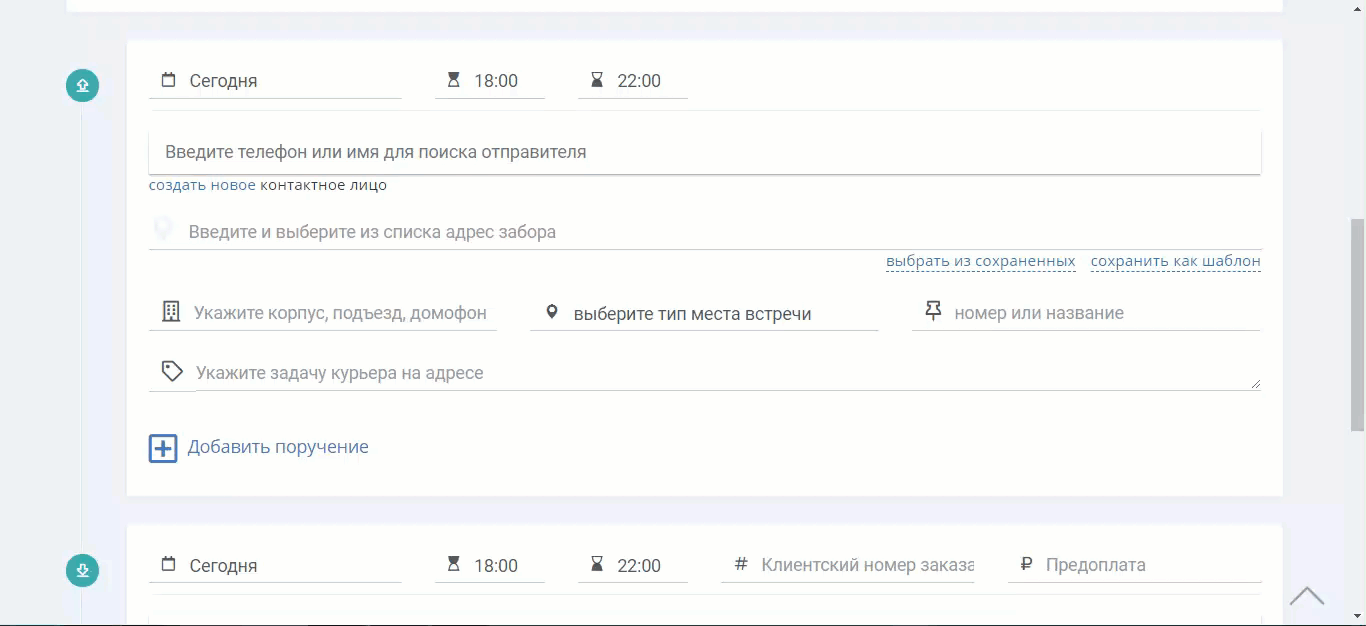Click сохранить как шаблон link
The width and height of the screenshot is (1366, 626).
pos(1176,261)
